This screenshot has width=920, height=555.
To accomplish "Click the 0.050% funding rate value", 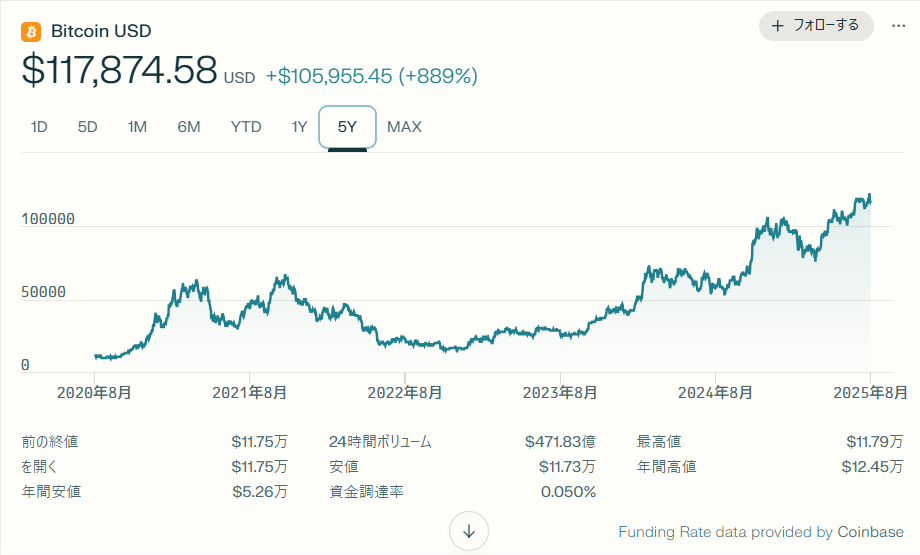I will tap(569, 492).
